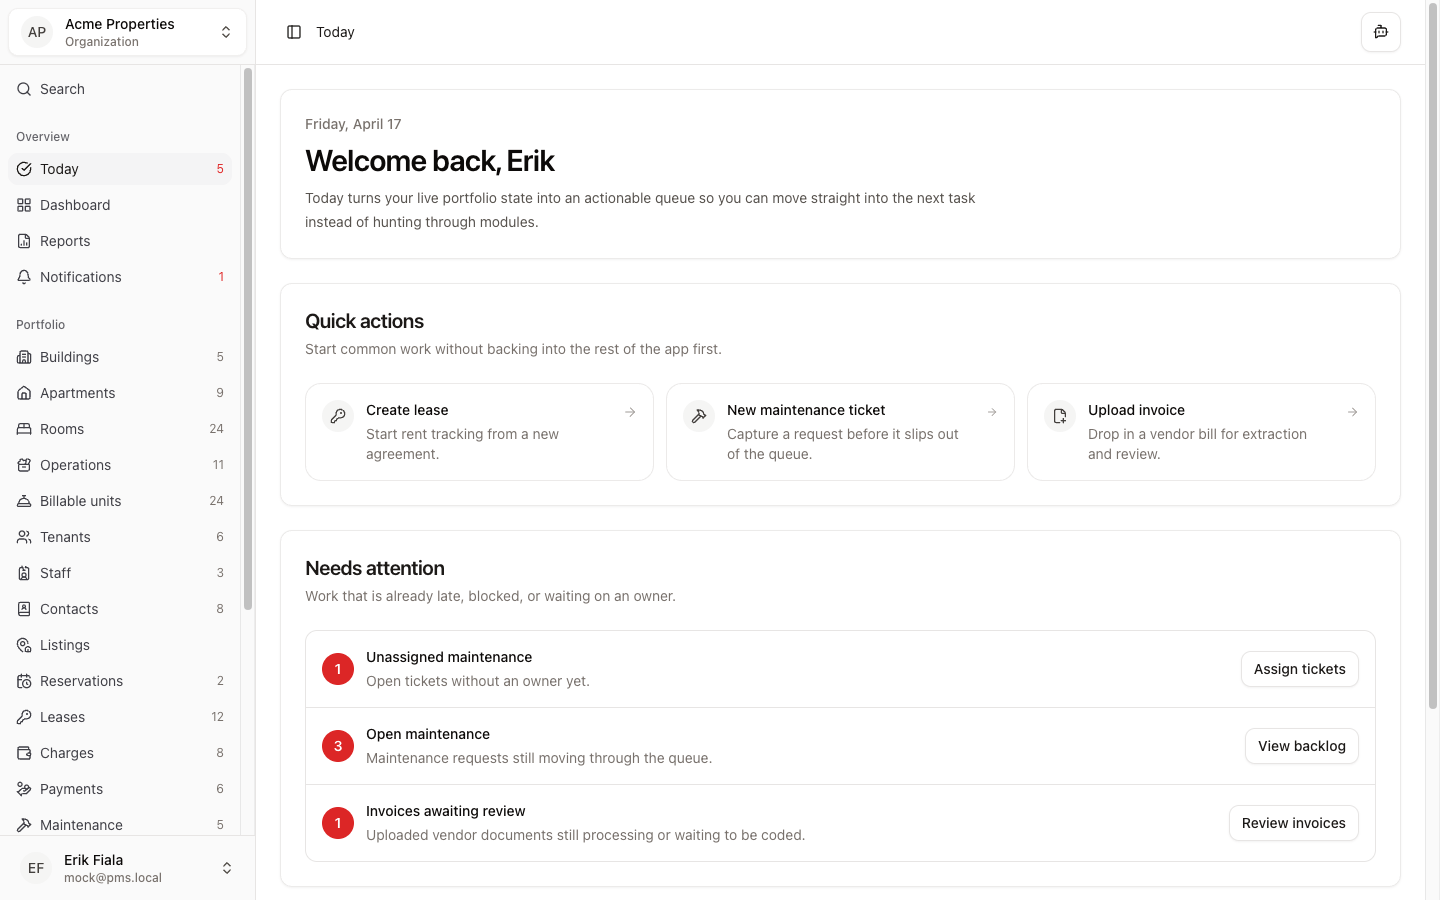1440x900 pixels.
Task: Click the Upload invoice file icon
Action: click(x=1059, y=416)
